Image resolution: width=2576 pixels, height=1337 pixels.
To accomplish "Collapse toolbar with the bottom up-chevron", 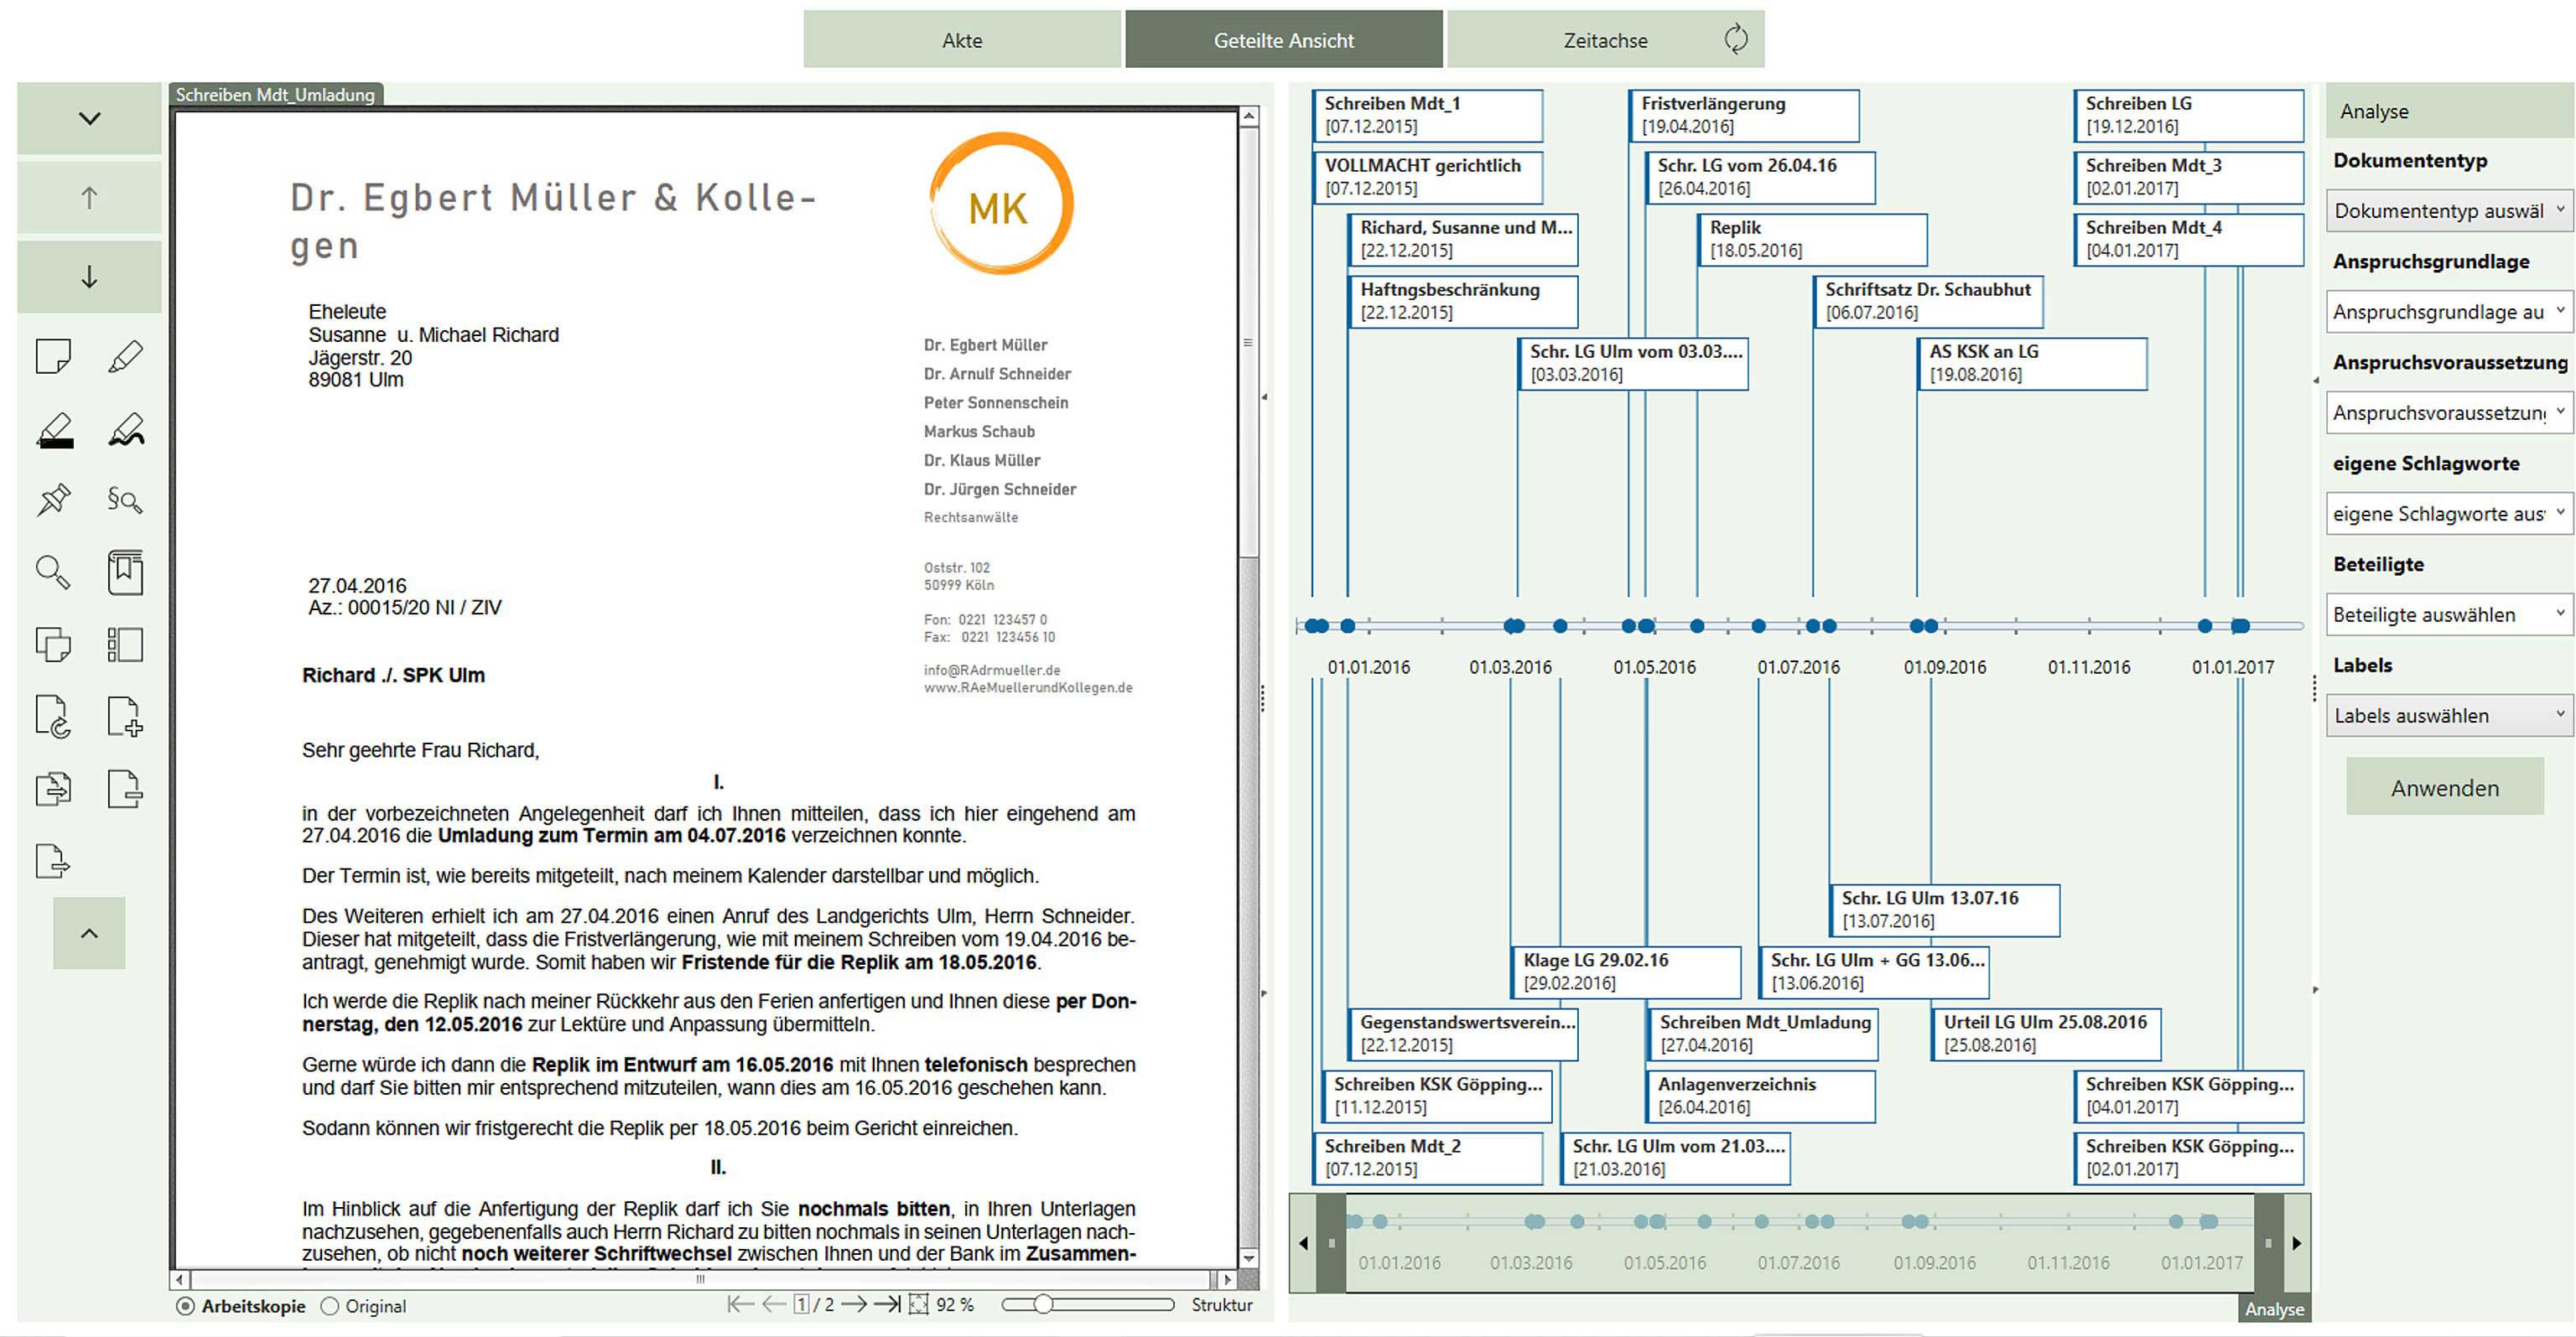I will point(89,933).
